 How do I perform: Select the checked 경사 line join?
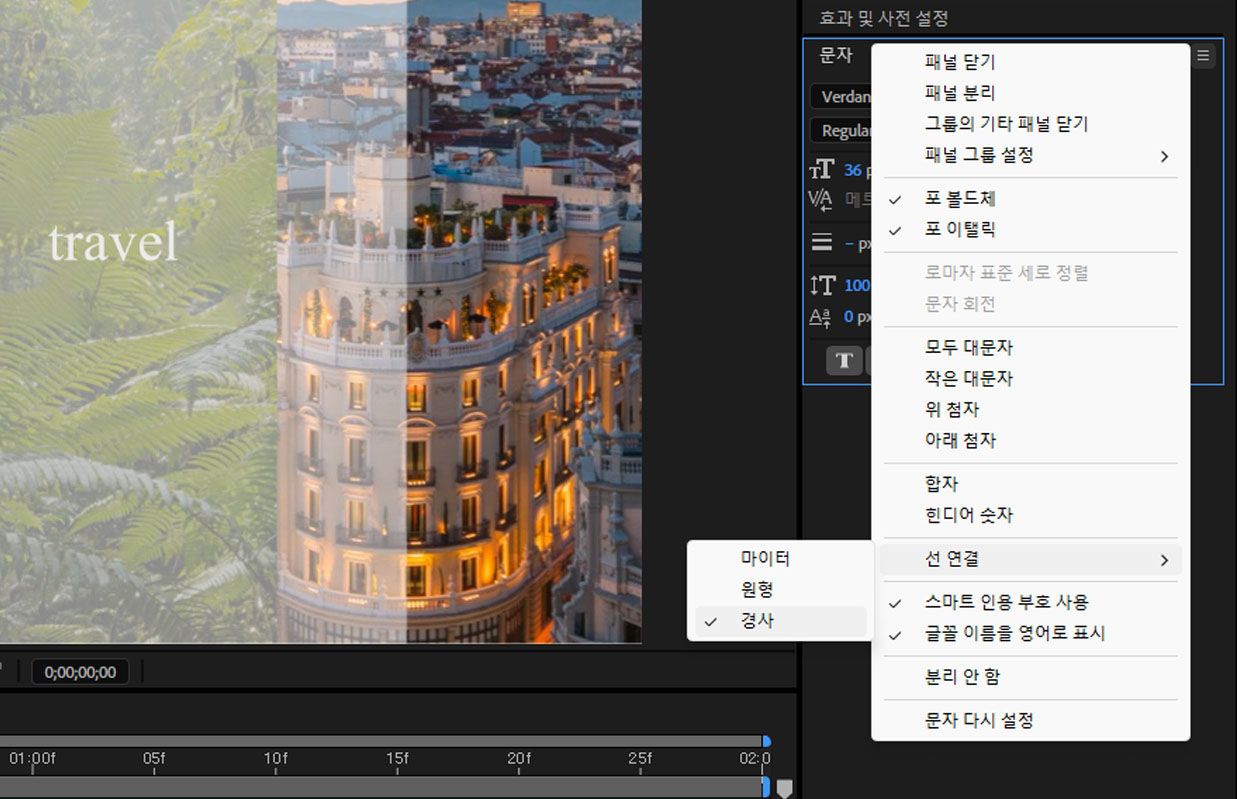click(781, 621)
